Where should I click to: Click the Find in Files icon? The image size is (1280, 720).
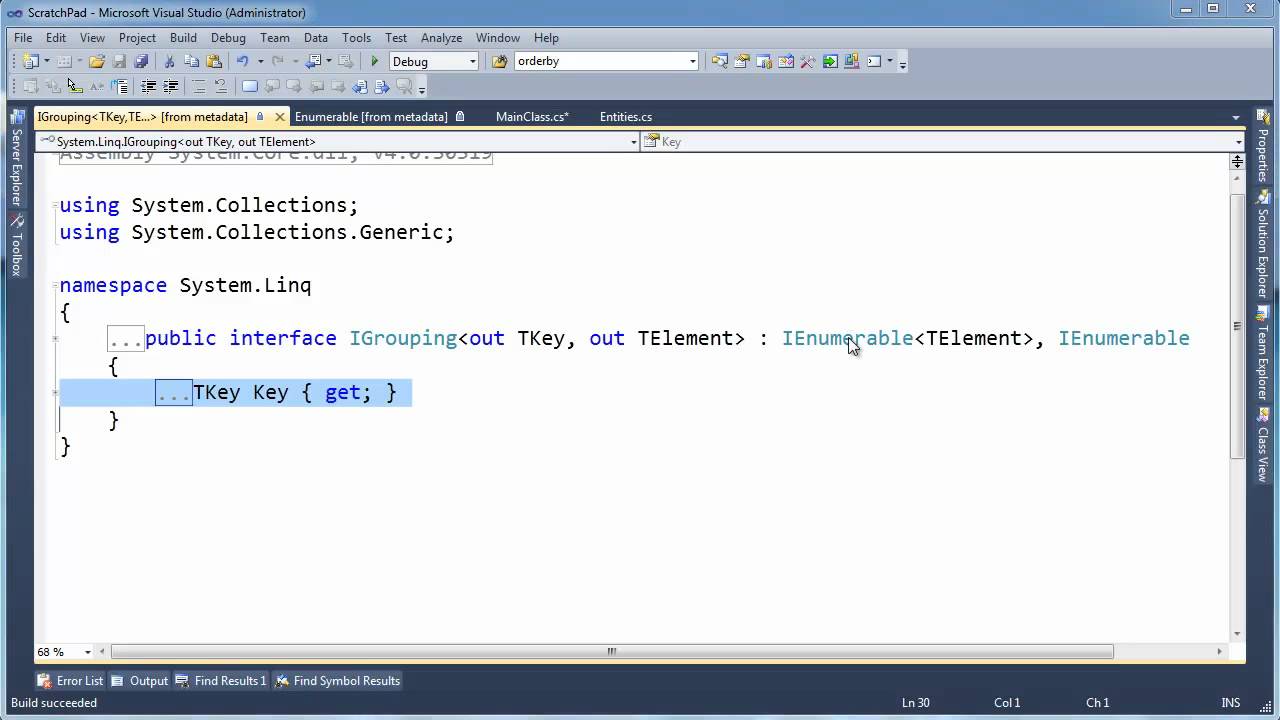click(x=500, y=61)
